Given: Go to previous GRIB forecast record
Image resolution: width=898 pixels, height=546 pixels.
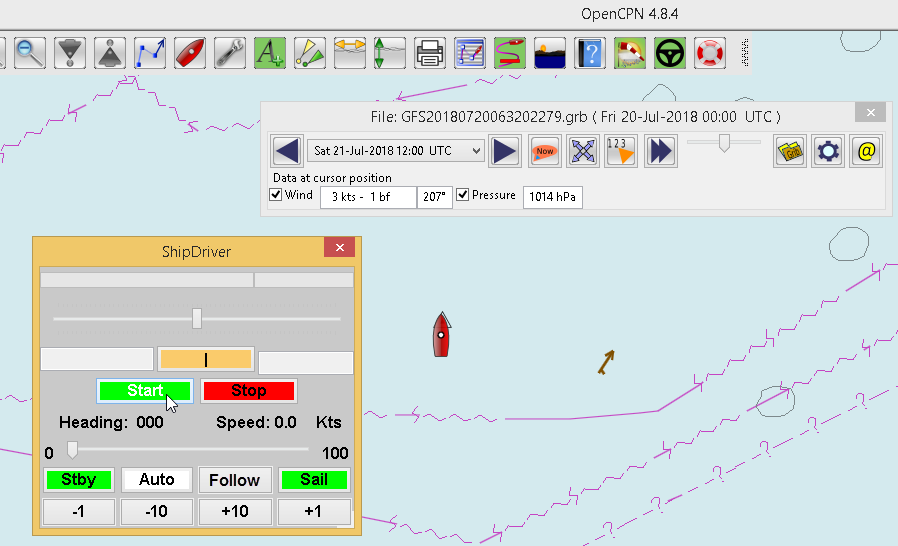Looking at the screenshot, I should pyautogui.click(x=287, y=151).
